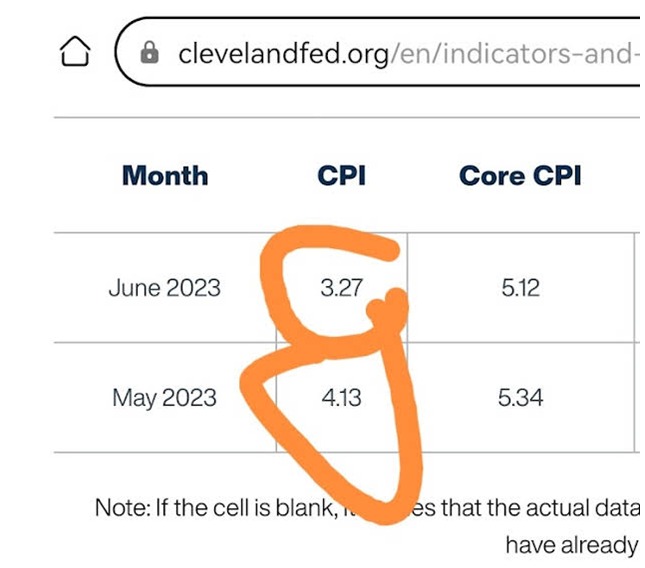This screenshot has height=568, width=645.
Task: Select the May 2023 row label
Action: pyautogui.click(x=165, y=398)
